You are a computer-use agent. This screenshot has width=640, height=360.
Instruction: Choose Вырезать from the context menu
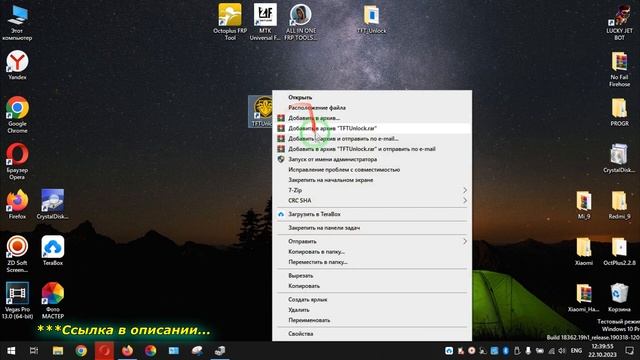coord(372,276)
